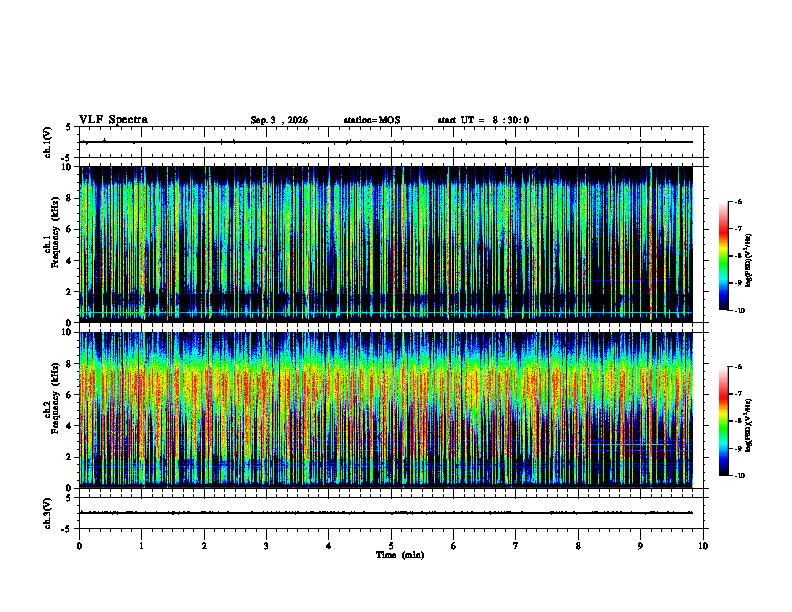
Task: Click the Time (min) axis label
Action: (400, 555)
